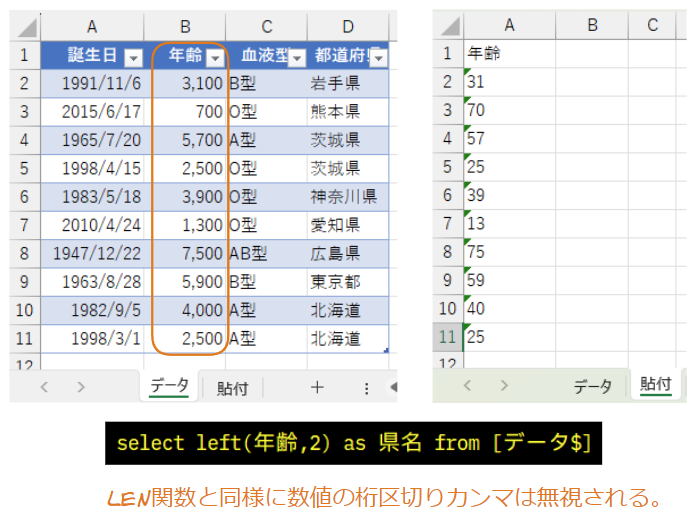
Task: Click the 神奈川県 prefecture cell
Action: tap(348, 197)
